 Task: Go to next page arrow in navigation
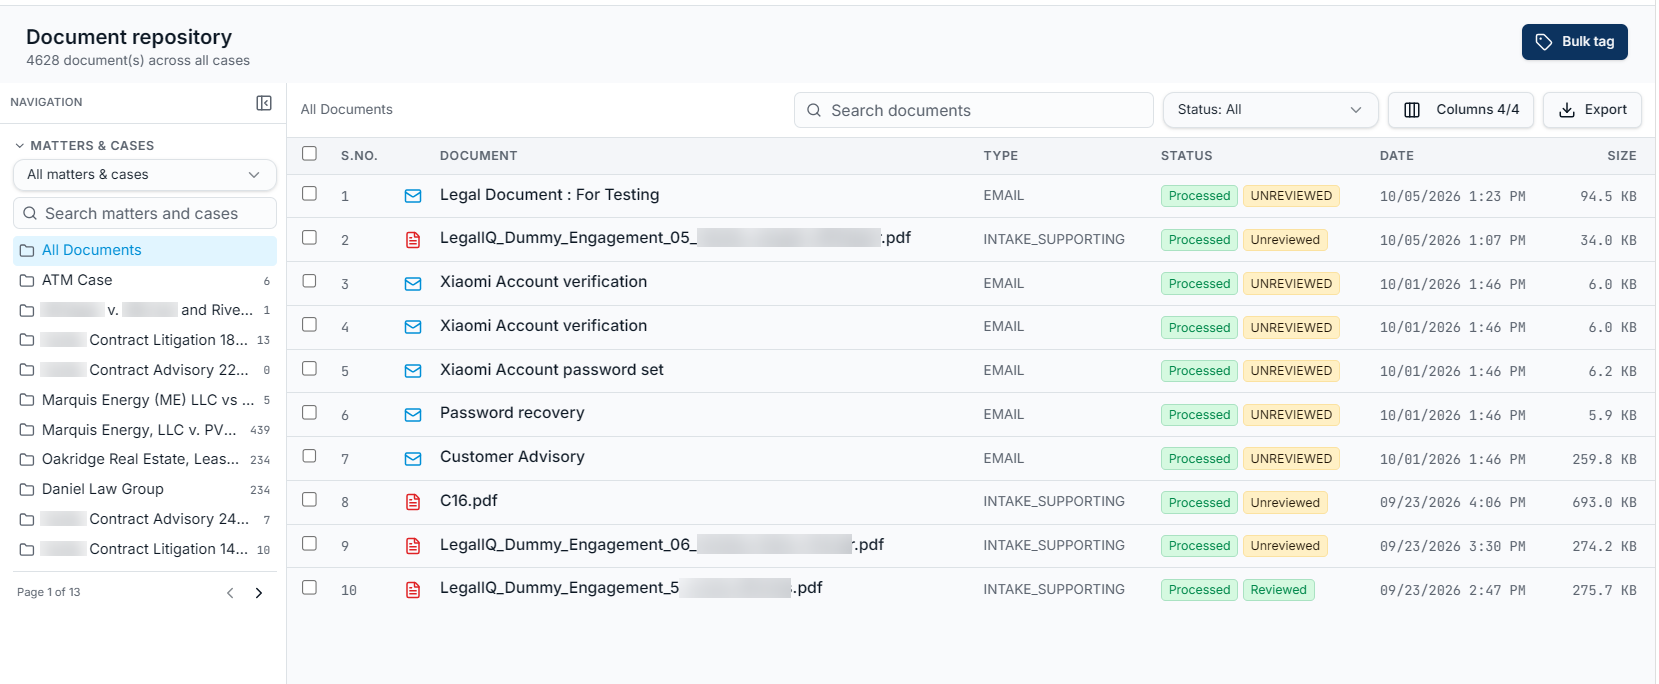(x=259, y=593)
